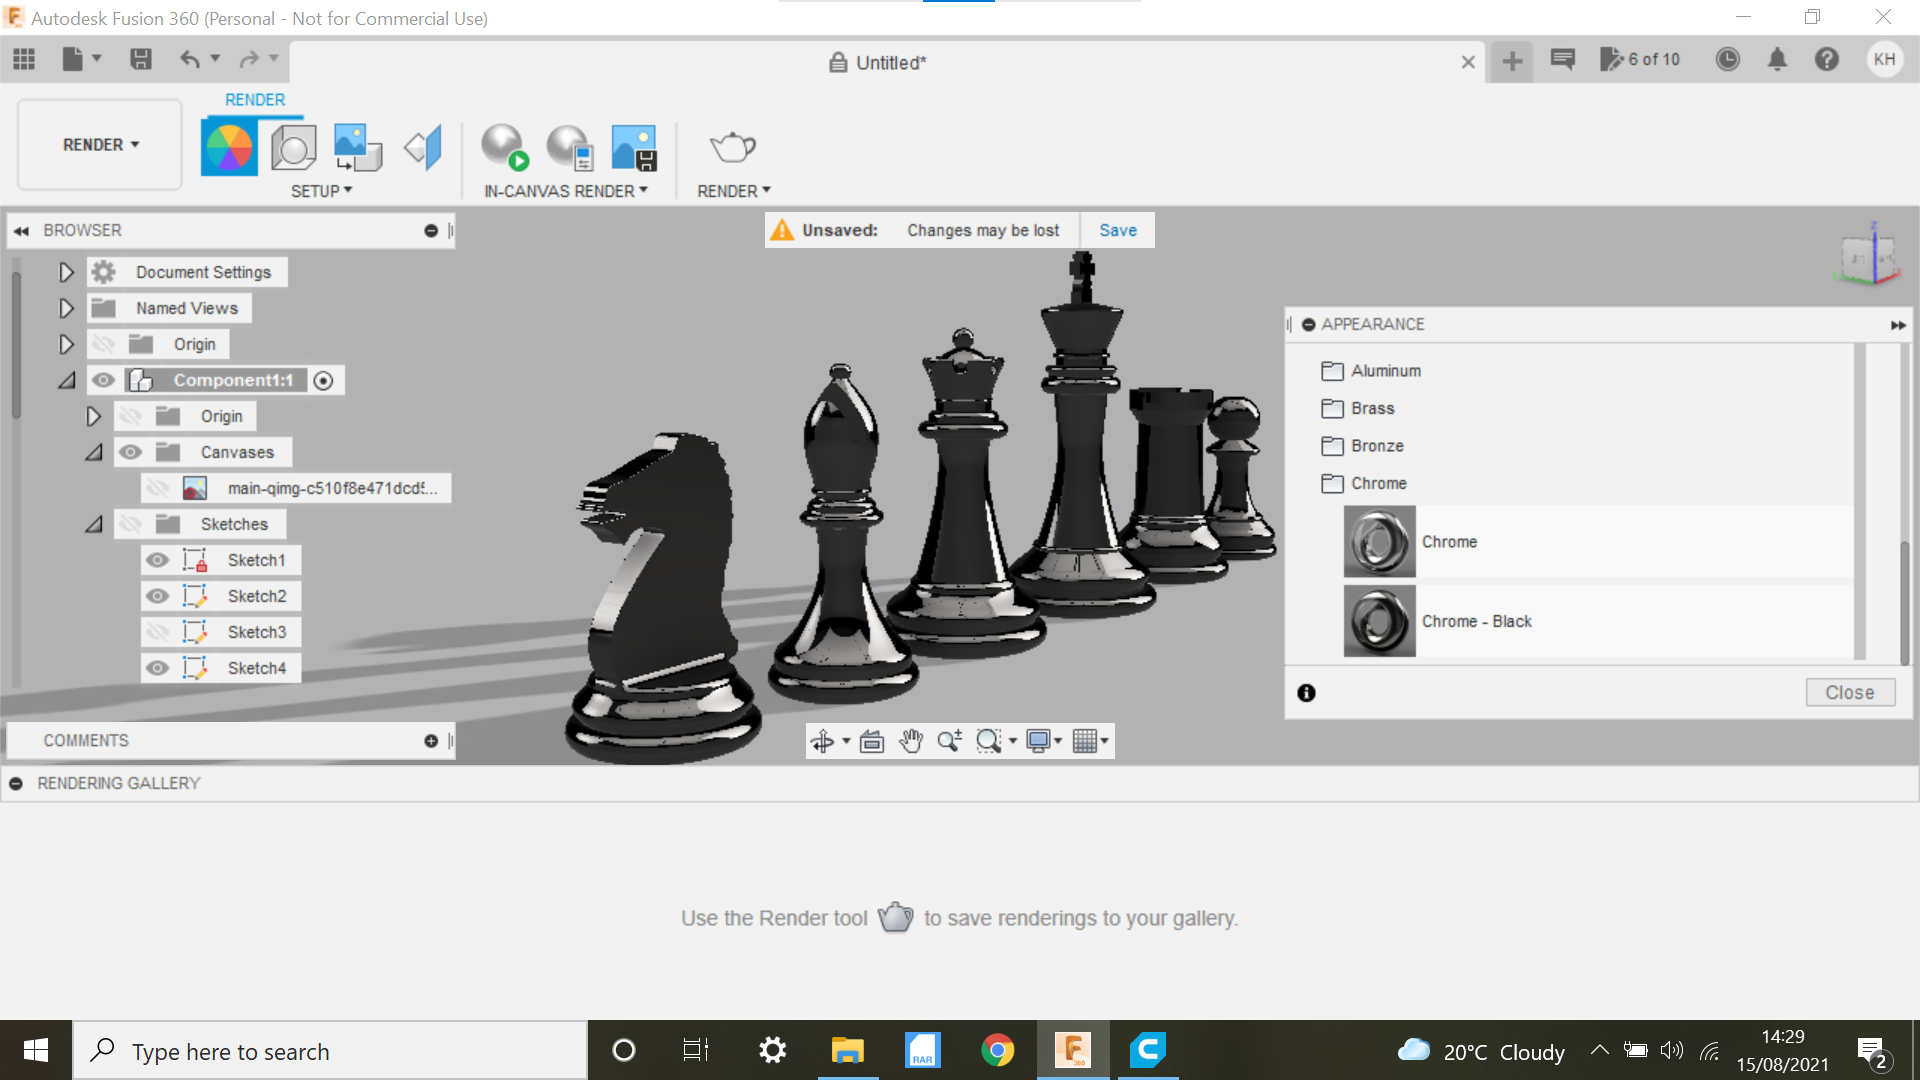
Task: Apply the Chrome - Black material swatch
Action: 1379,621
